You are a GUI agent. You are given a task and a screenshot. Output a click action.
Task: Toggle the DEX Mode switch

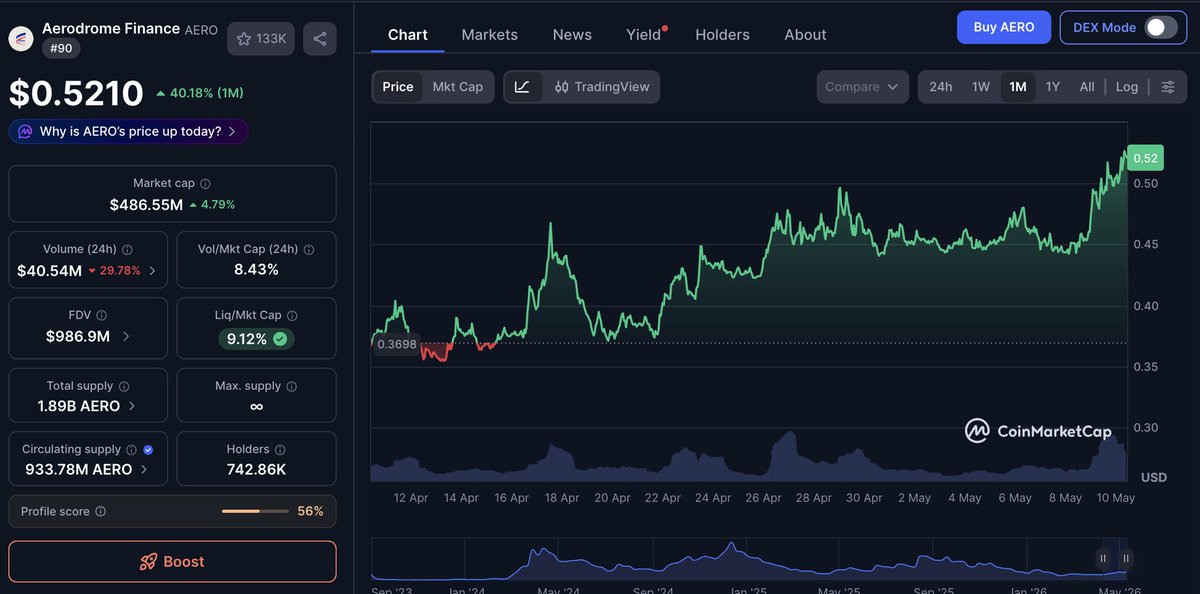pos(1161,28)
